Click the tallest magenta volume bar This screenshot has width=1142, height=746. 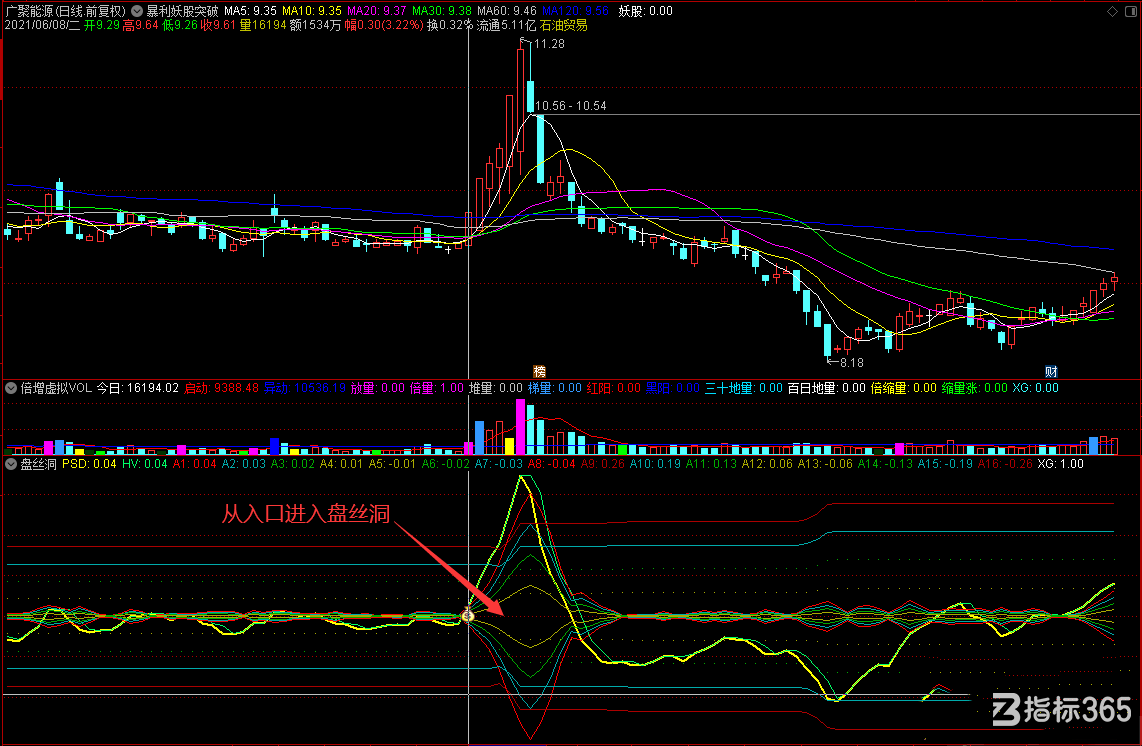(x=521, y=427)
